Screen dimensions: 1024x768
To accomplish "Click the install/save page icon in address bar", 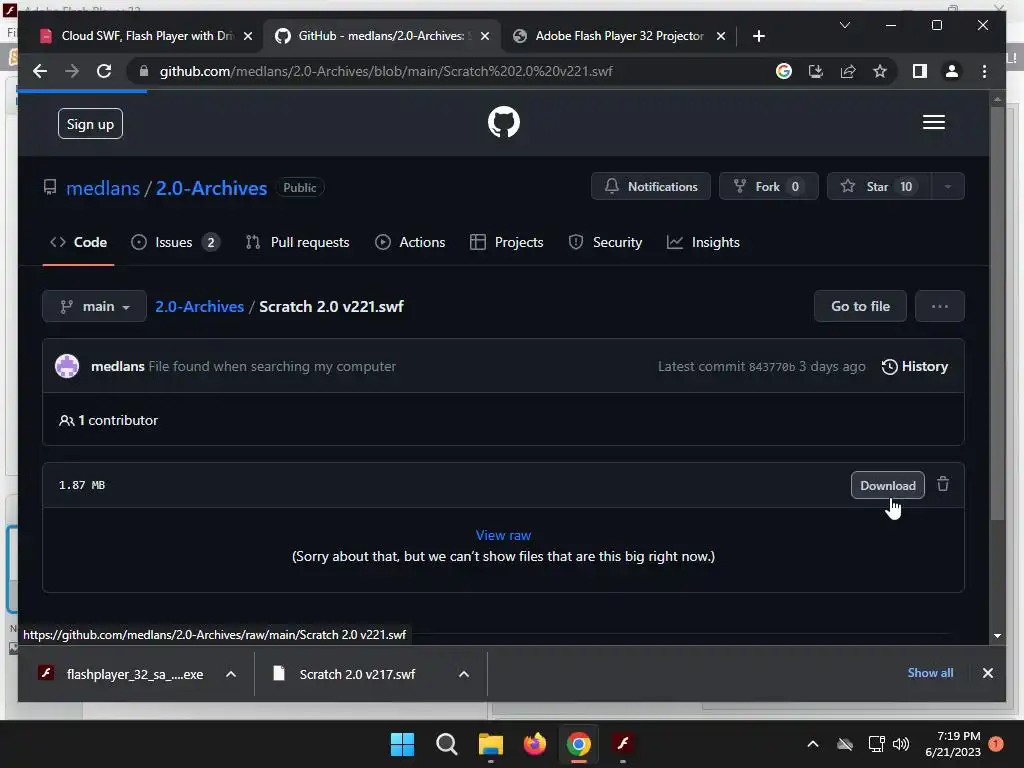I will (x=816, y=71).
